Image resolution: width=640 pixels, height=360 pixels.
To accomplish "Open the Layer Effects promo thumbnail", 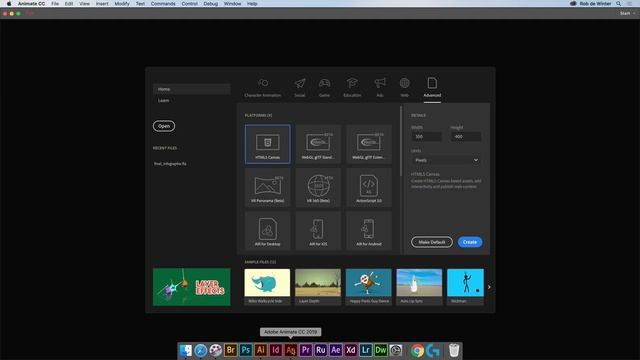I will click(x=191, y=287).
